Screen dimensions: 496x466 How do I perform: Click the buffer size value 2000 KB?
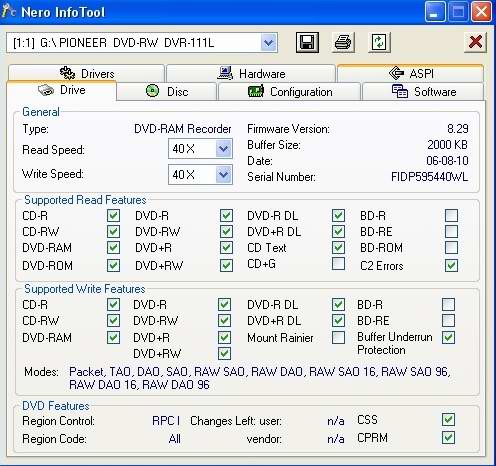click(447, 145)
